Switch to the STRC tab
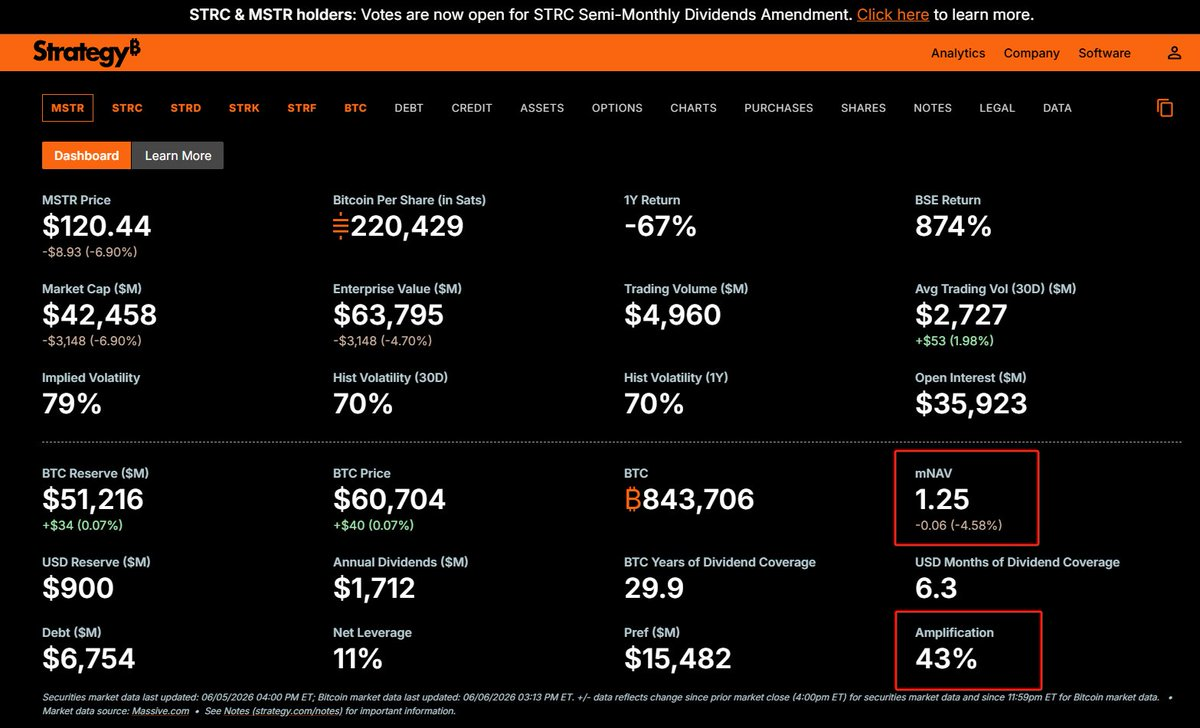The image size is (1200, 728). click(x=127, y=108)
